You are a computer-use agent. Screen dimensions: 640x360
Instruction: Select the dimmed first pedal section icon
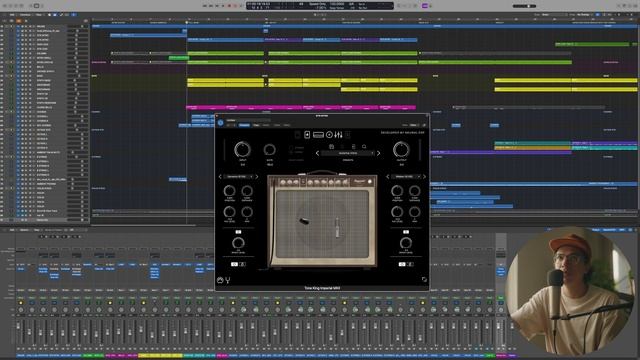[x=297, y=135]
